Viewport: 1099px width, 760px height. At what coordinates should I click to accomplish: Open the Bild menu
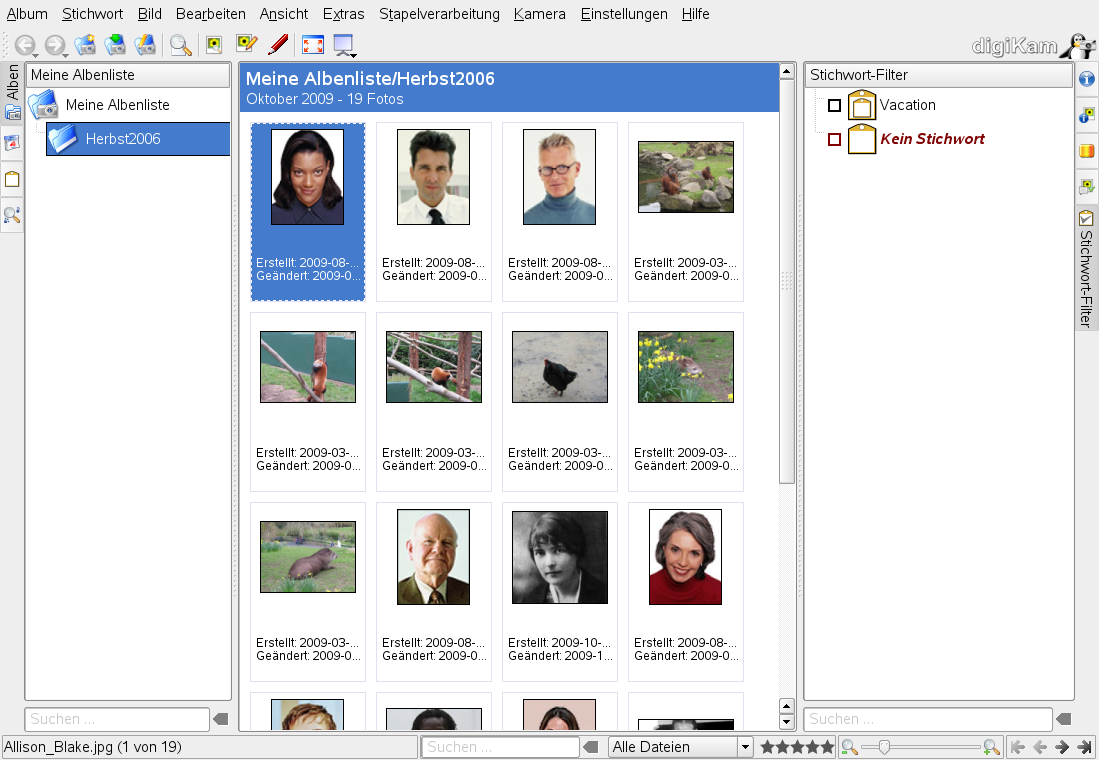coord(149,14)
